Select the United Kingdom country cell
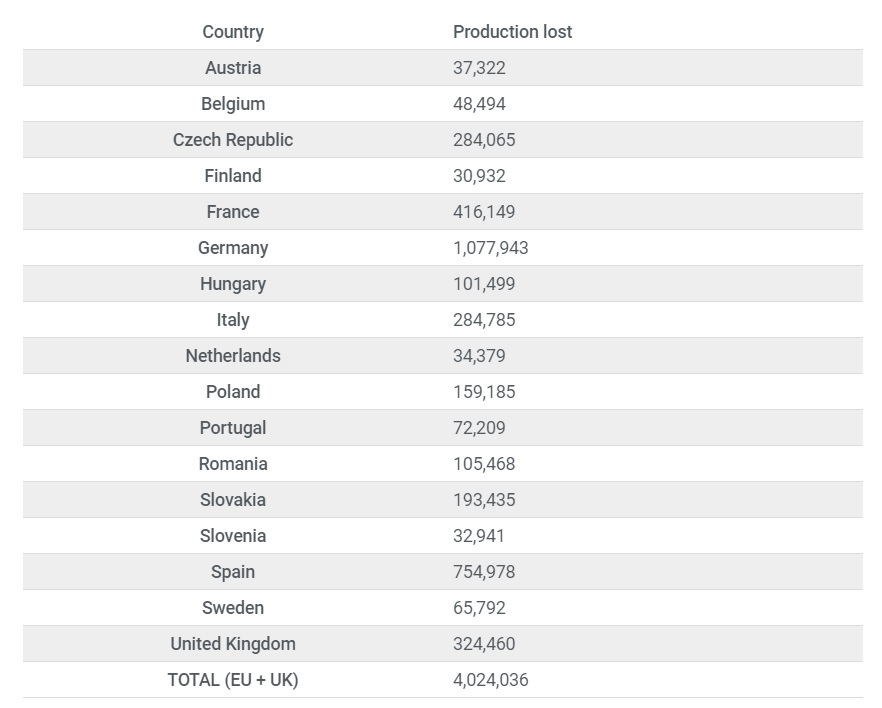 pos(233,644)
